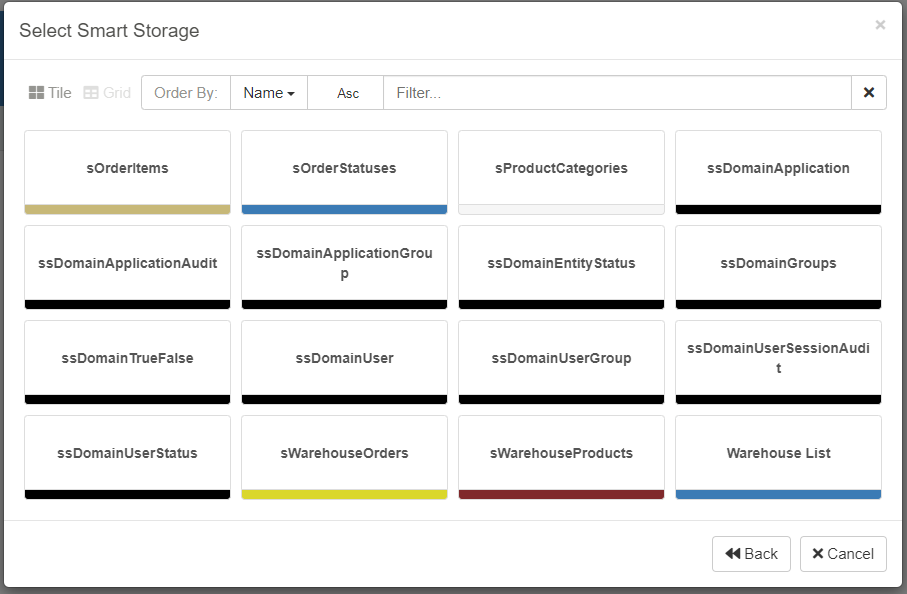Image resolution: width=907 pixels, height=594 pixels.
Task: Select the sWarehouseProducts tile
Action: (561, 454)
